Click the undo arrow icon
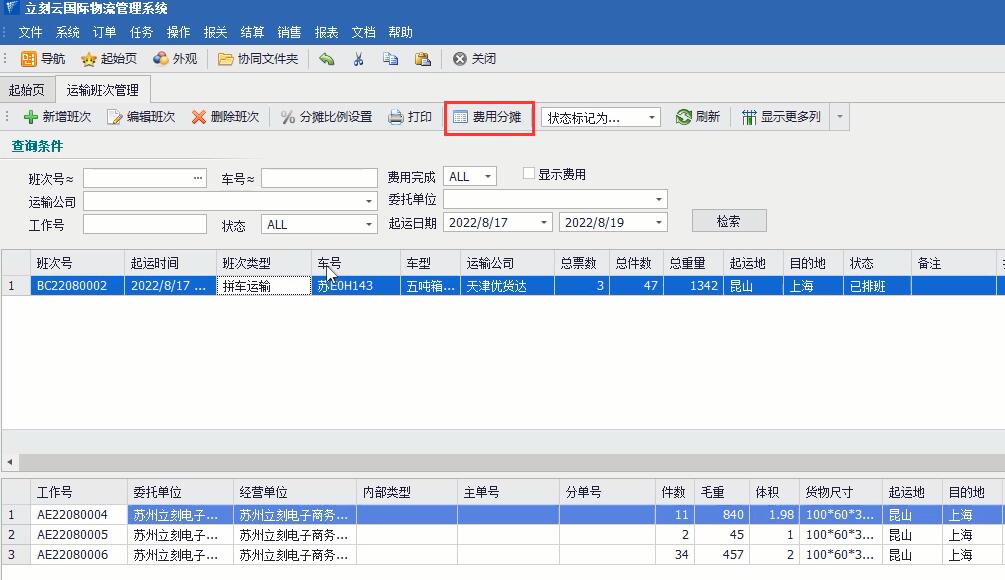The height and width of the screenshot is (580, 1005). 327,59
